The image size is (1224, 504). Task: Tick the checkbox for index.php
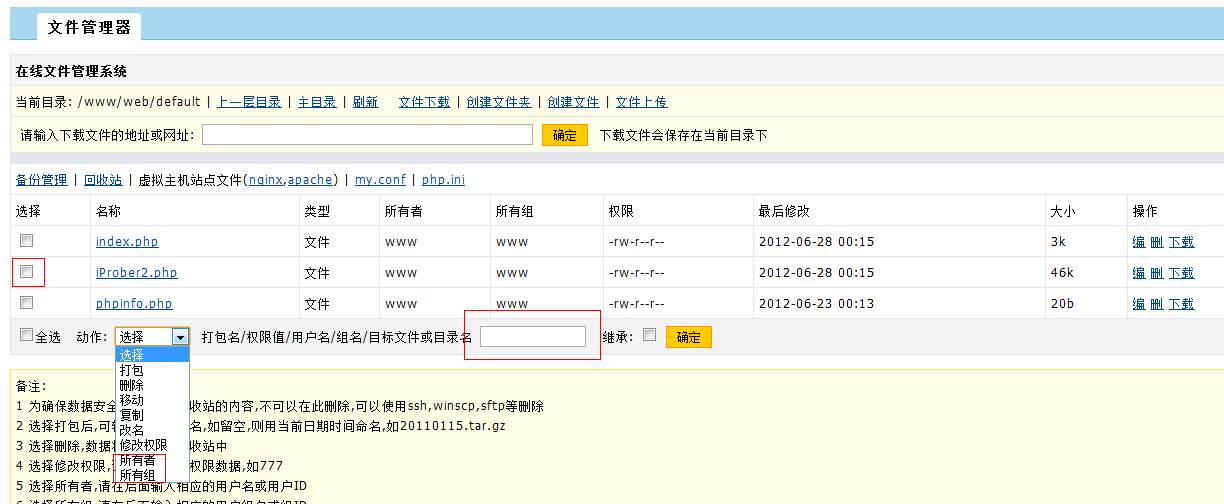[x=27, y=241]
